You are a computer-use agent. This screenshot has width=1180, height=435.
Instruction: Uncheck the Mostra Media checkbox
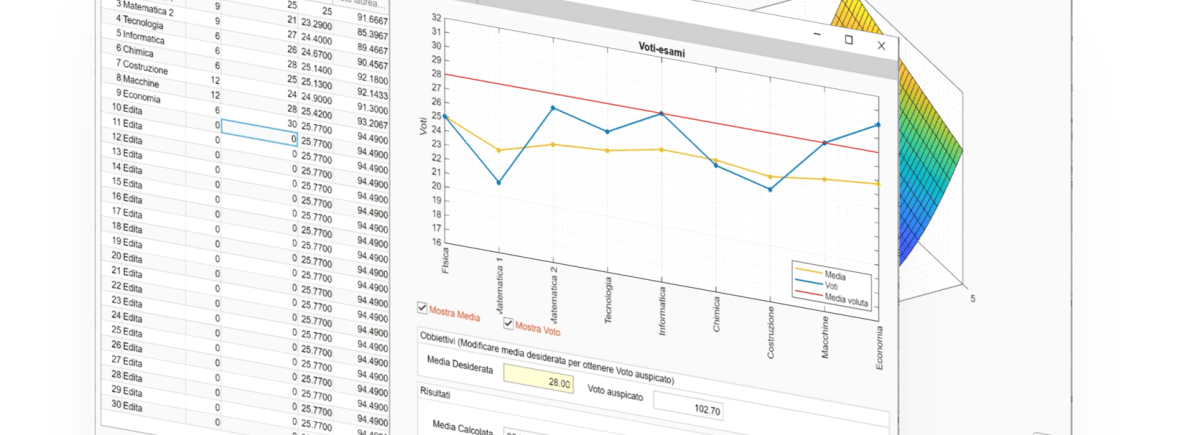pyautogui.click(x=423, y=309)
